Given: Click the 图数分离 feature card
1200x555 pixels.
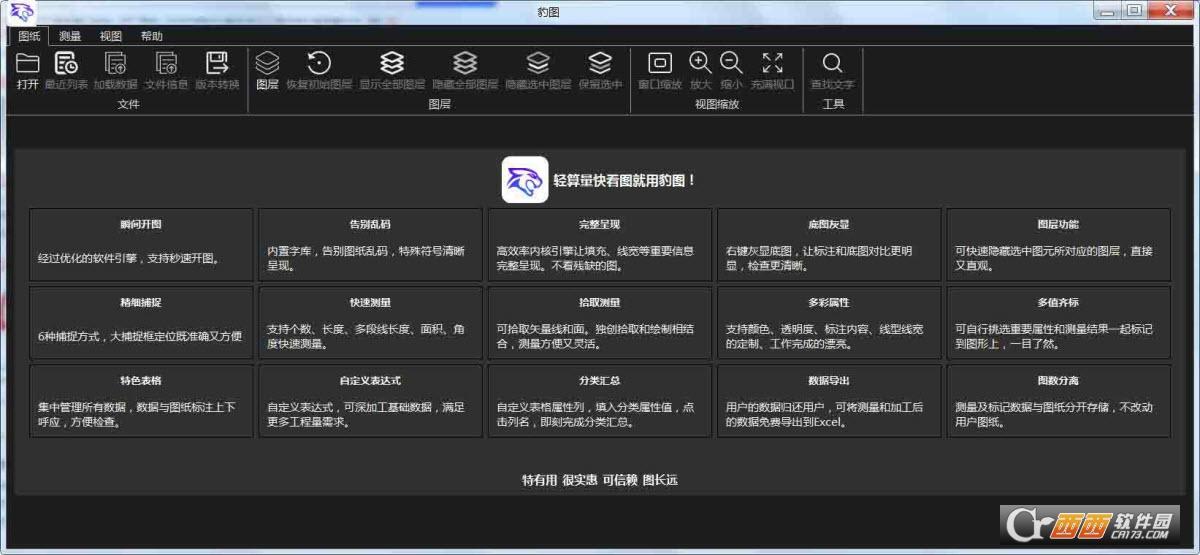Looking at the screenshot, I should click(1058, 401).
